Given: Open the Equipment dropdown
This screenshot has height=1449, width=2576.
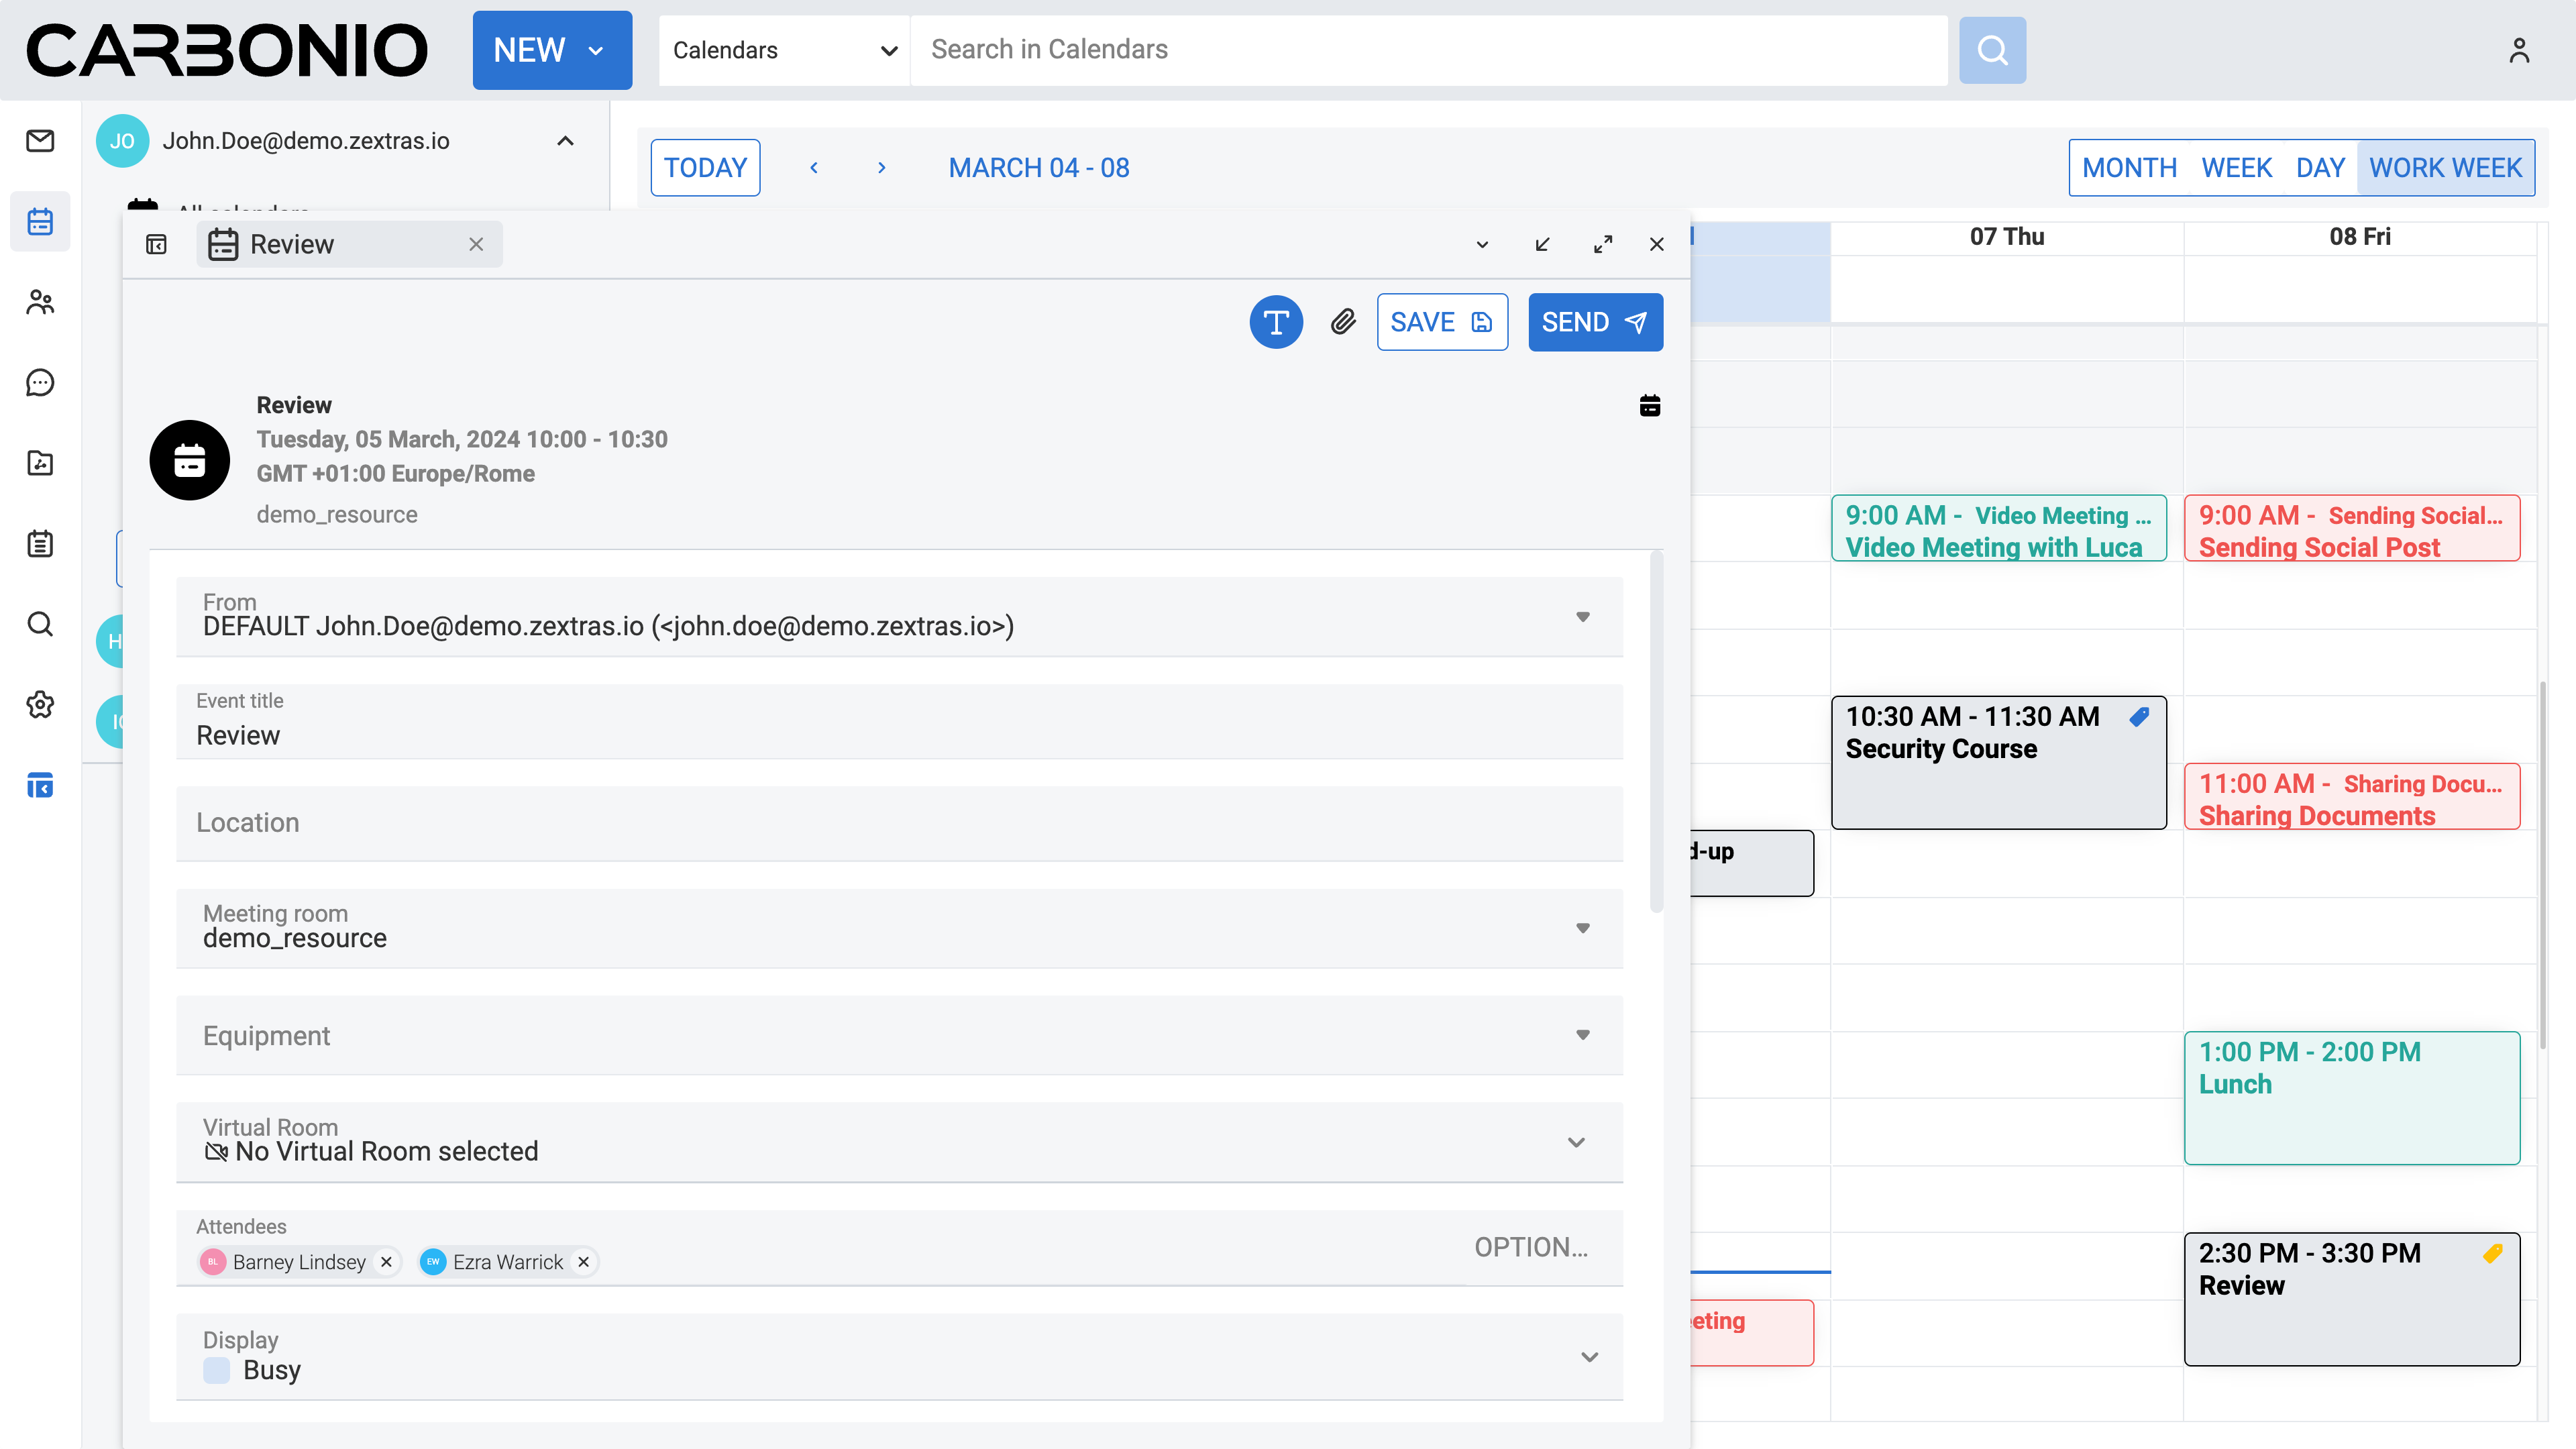Looking at the screenshot, I should click(1582, 1035).
